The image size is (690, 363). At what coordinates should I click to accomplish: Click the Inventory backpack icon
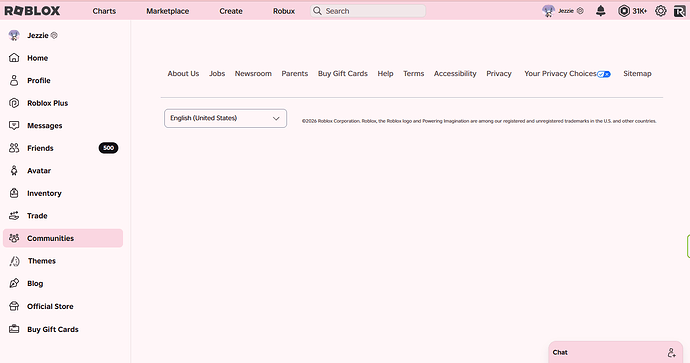point(14,193)
